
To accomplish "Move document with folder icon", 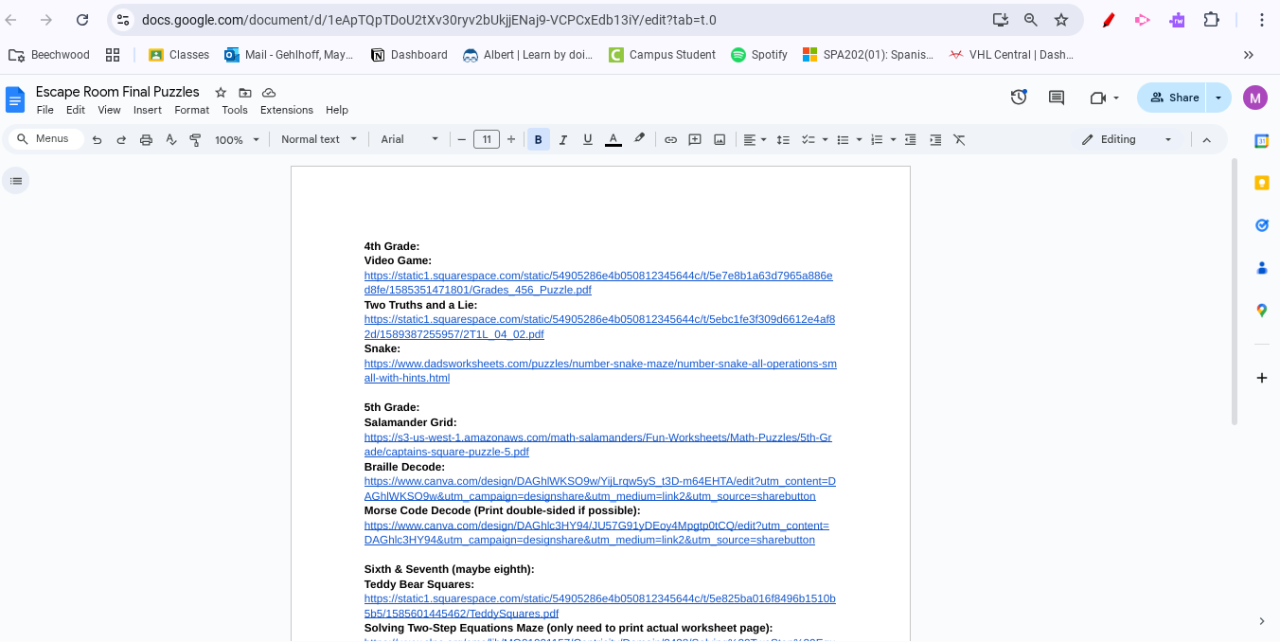I will tap(244, 92).
